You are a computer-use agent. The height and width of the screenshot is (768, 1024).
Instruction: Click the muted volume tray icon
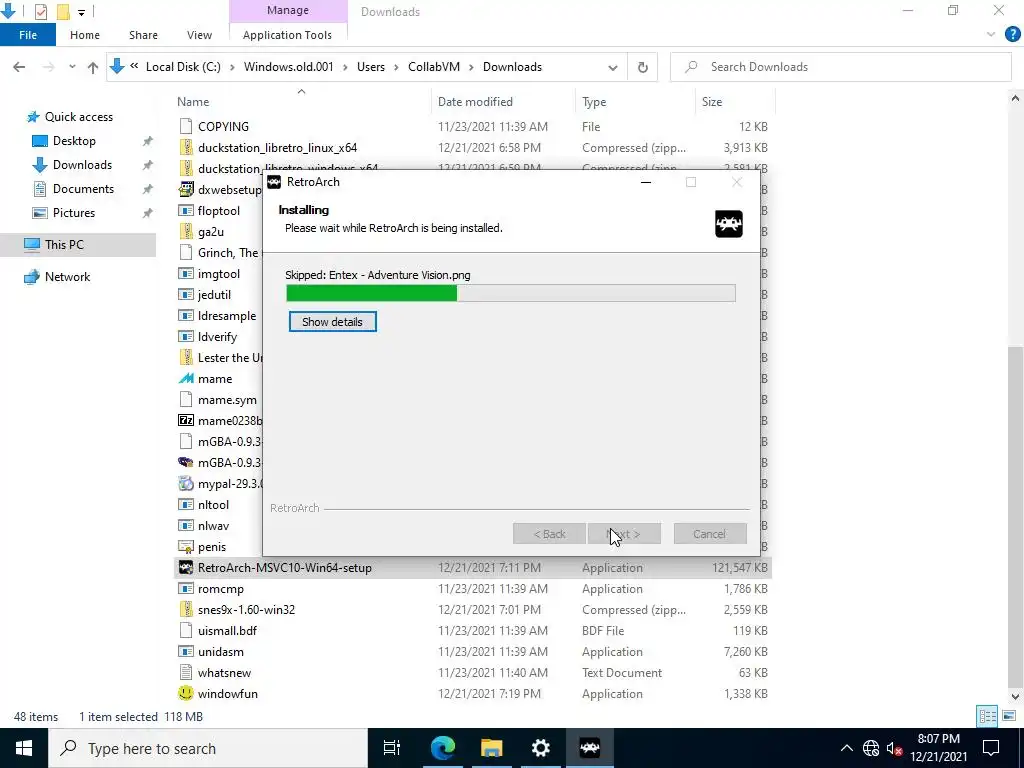894,748
